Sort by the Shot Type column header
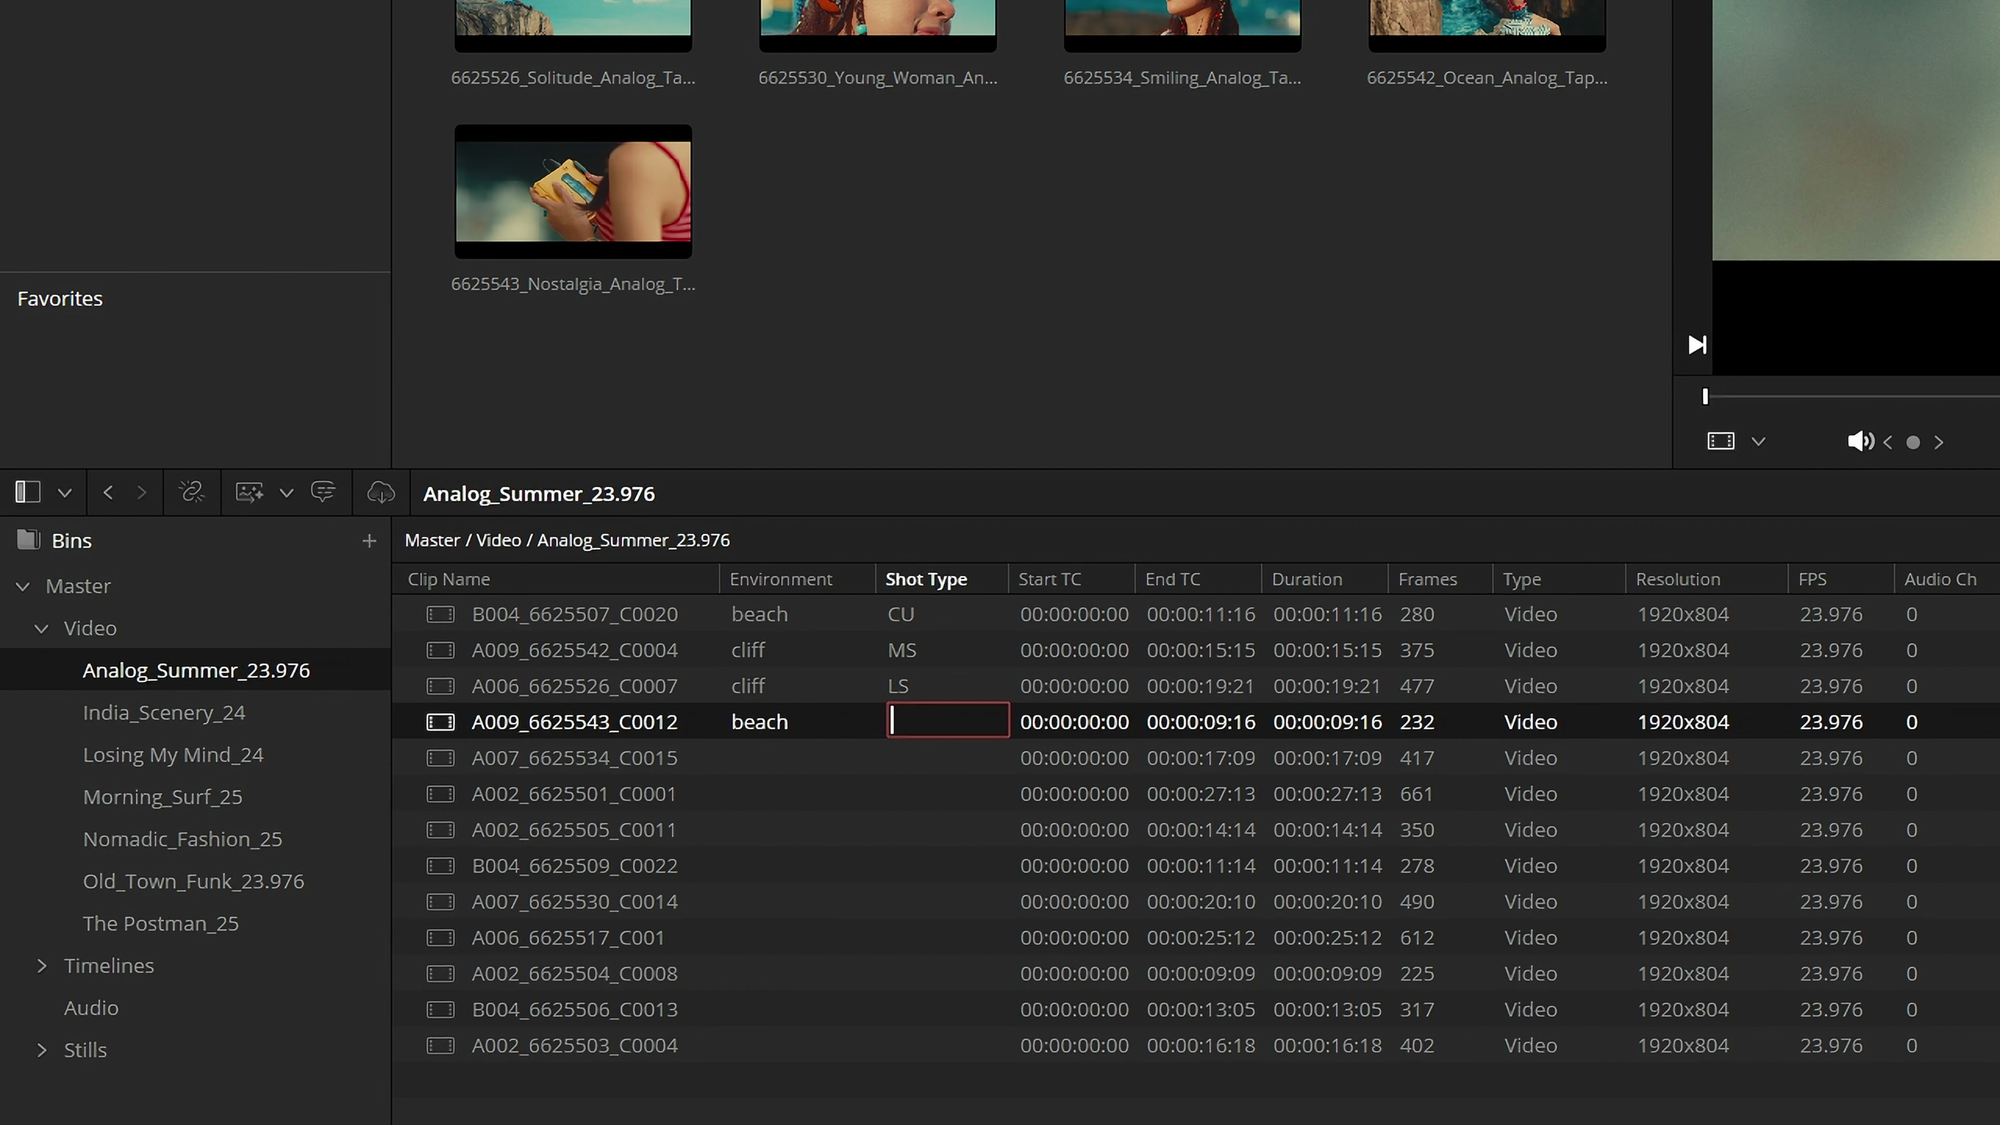 [x=926, y=579]
